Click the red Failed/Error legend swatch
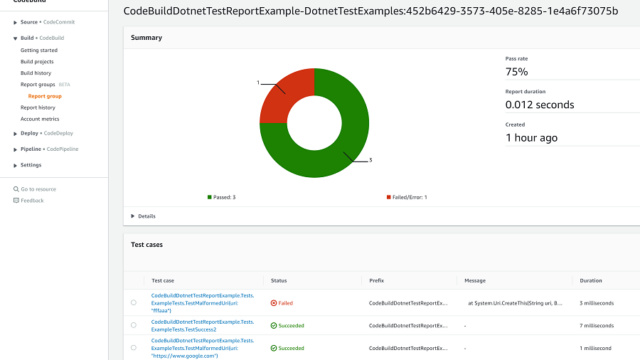 pyautogui.click(x=389, y=197)
